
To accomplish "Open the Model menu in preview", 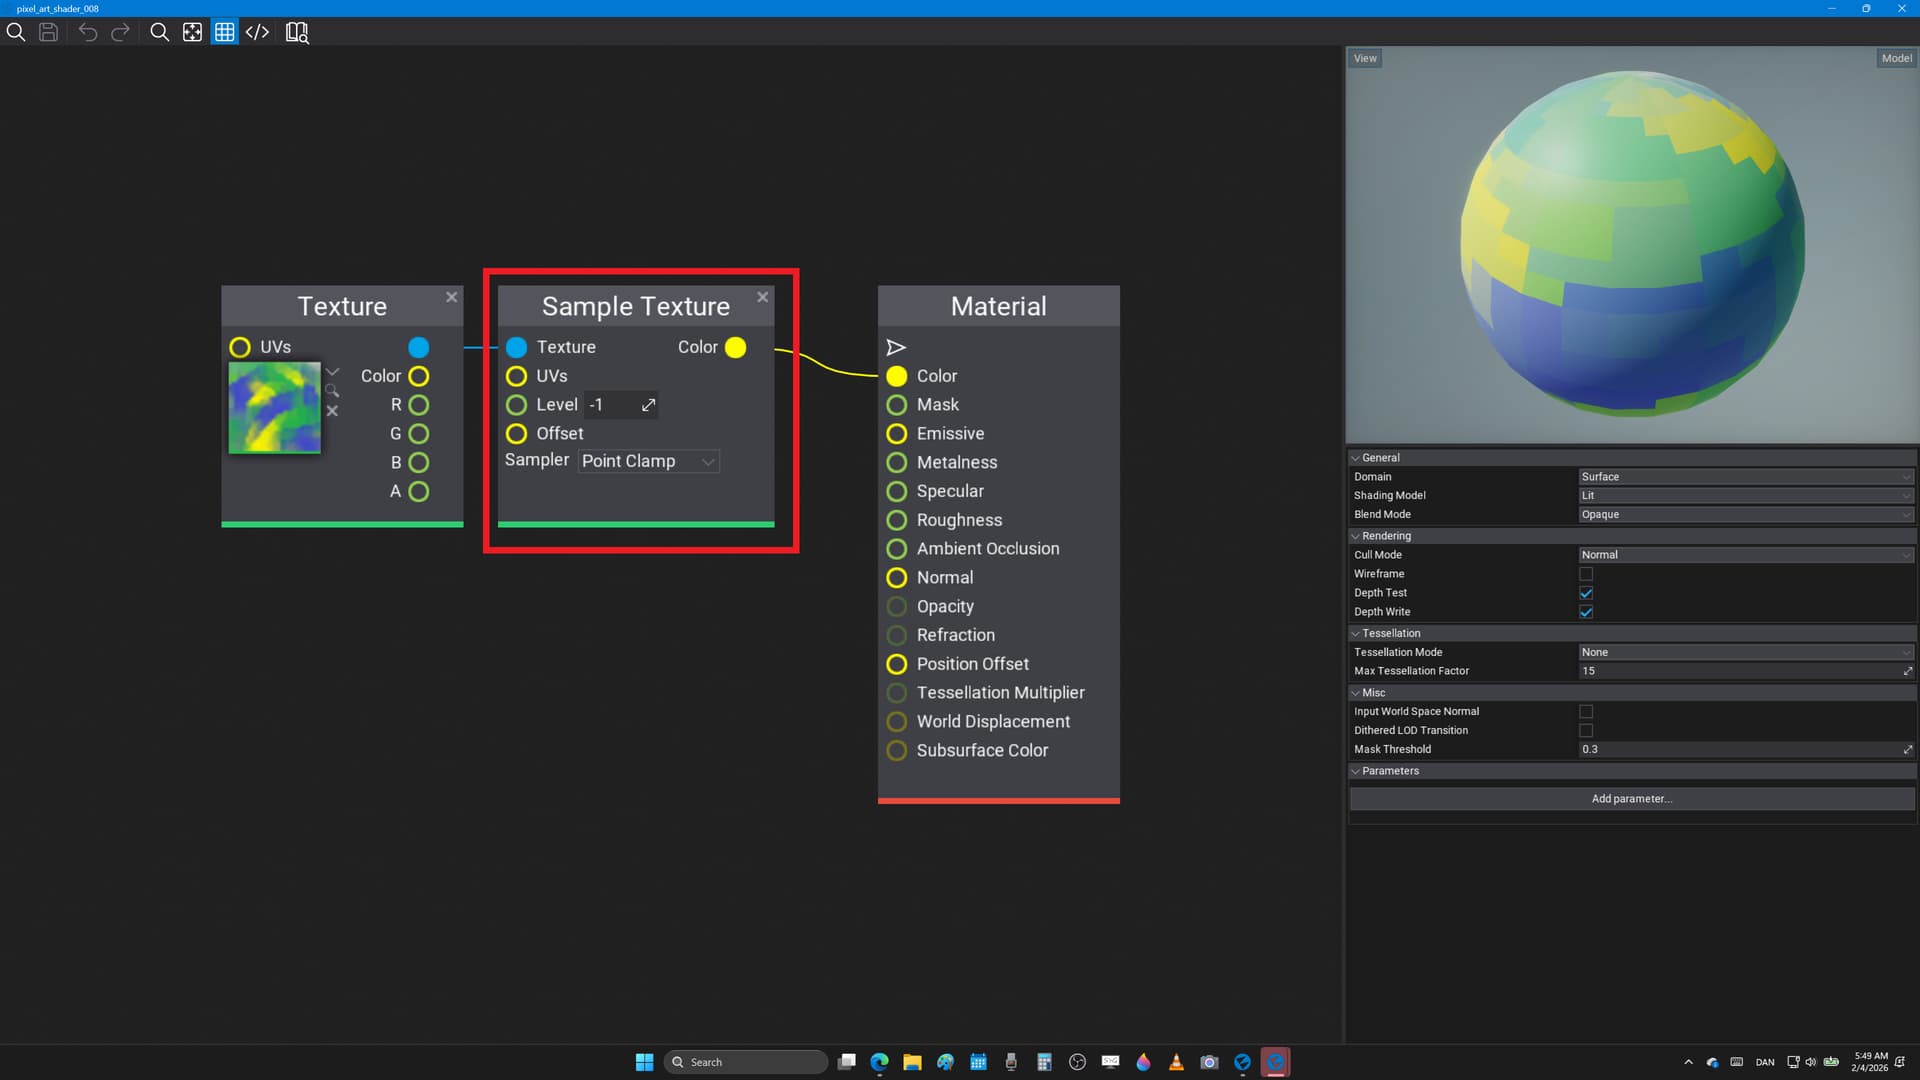I will [1896, 58].
